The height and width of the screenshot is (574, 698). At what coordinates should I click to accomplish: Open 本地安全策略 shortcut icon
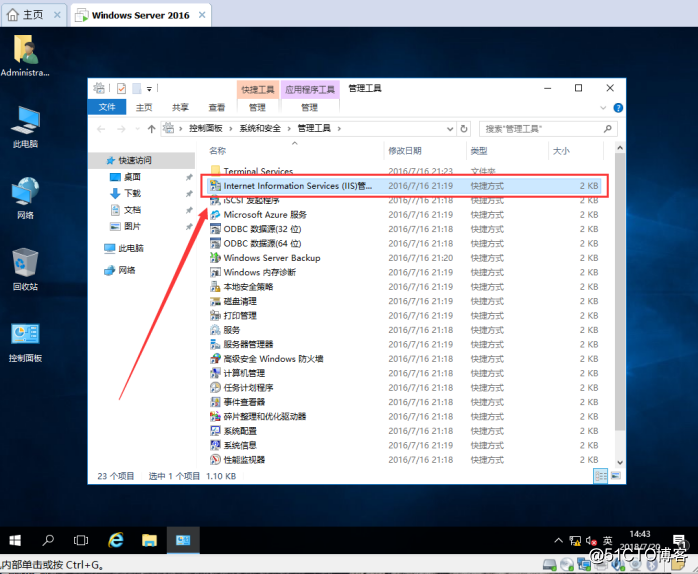[x=215, y=287]
